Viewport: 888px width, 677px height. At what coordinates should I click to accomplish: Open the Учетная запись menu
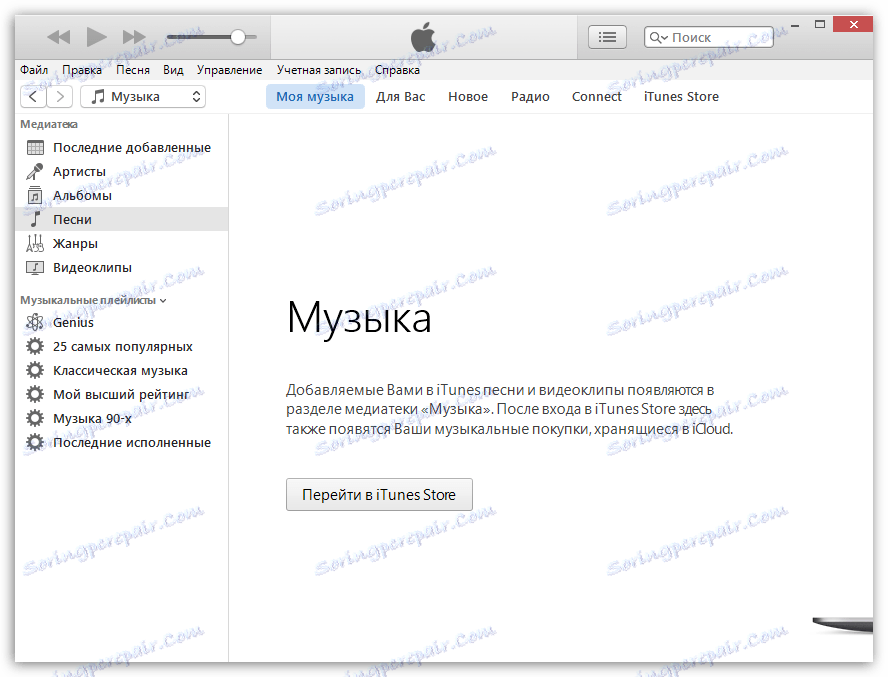pos(319,70)
